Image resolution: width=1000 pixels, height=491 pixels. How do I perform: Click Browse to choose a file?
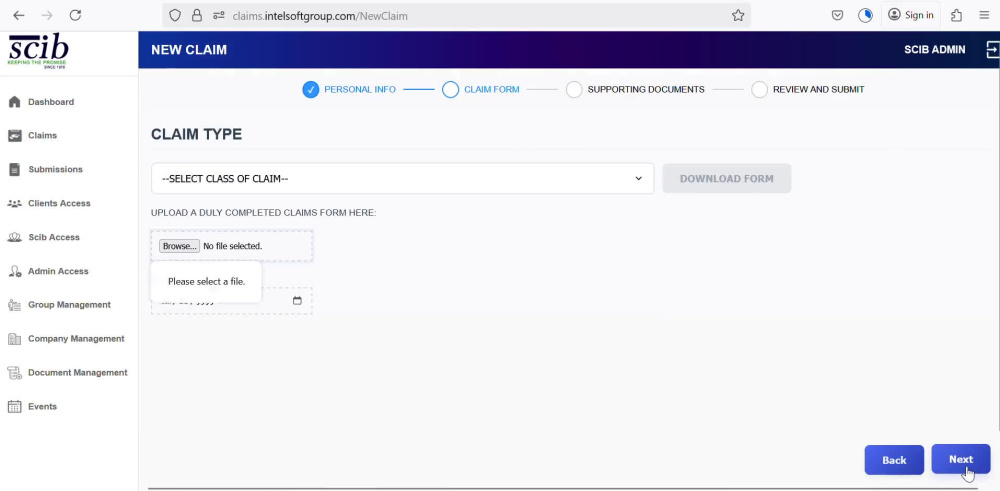pos(179,246)
